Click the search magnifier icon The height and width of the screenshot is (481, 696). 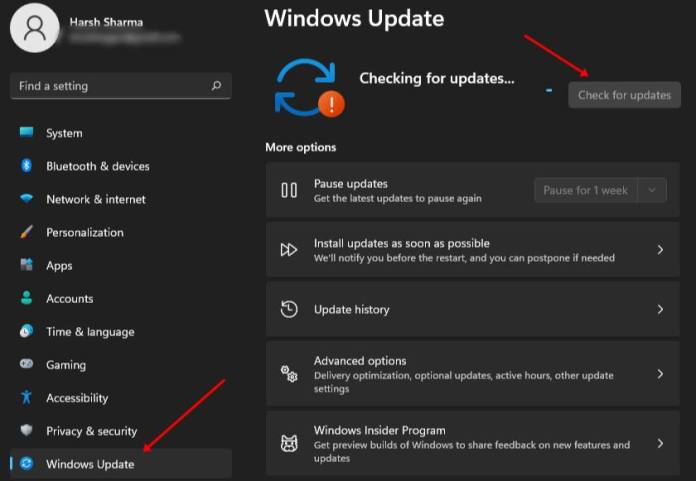[216, 86]
